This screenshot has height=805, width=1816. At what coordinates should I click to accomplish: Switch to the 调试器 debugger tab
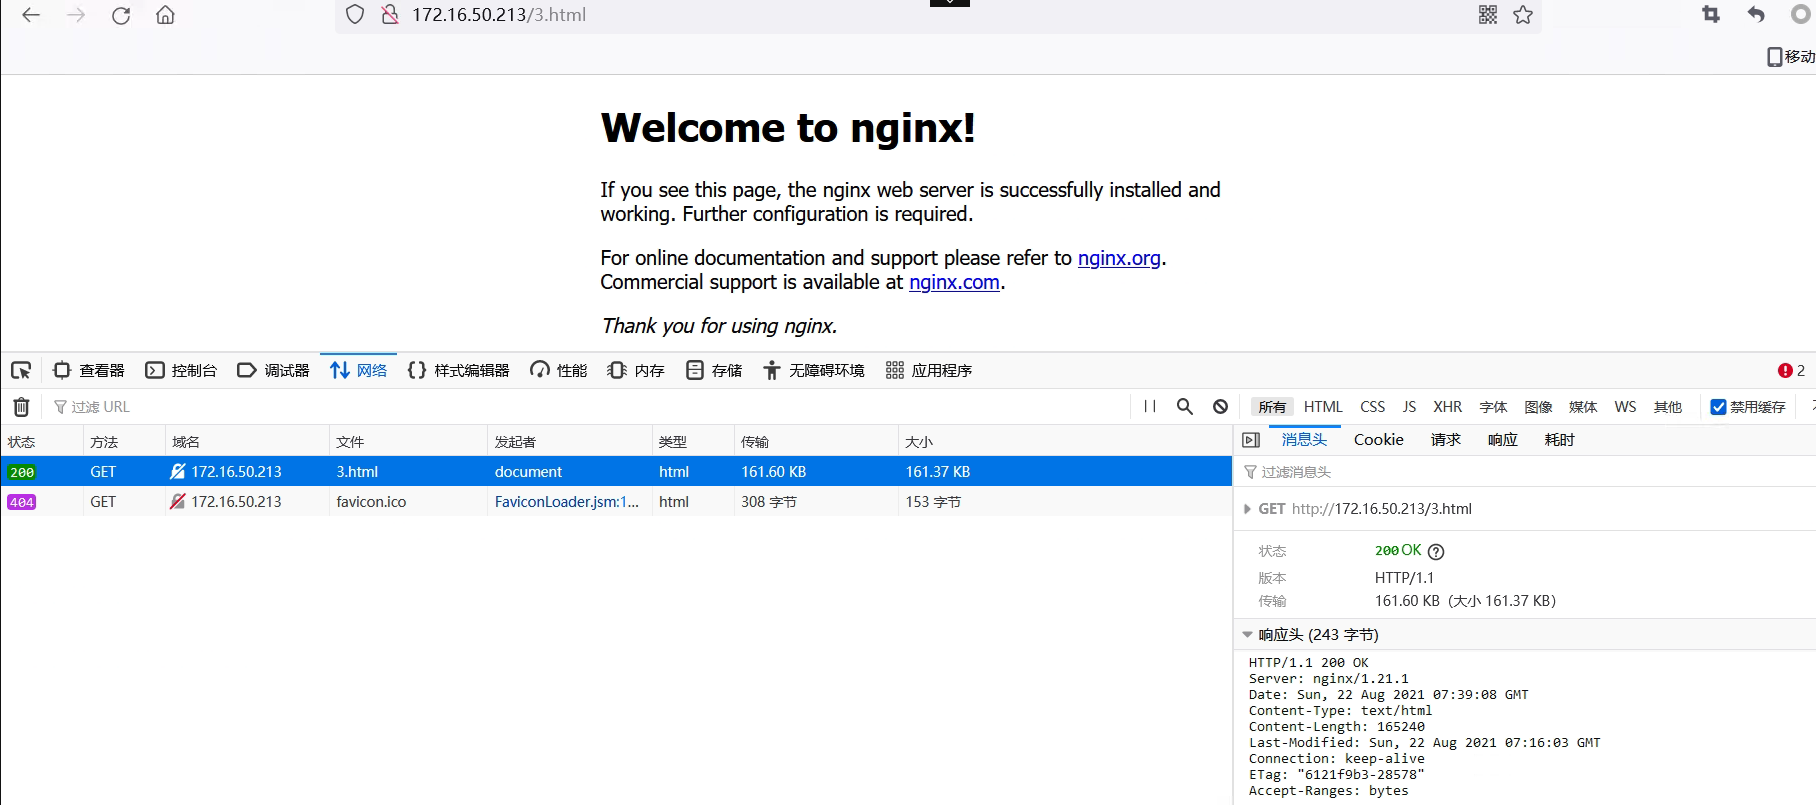pos(273,370)
